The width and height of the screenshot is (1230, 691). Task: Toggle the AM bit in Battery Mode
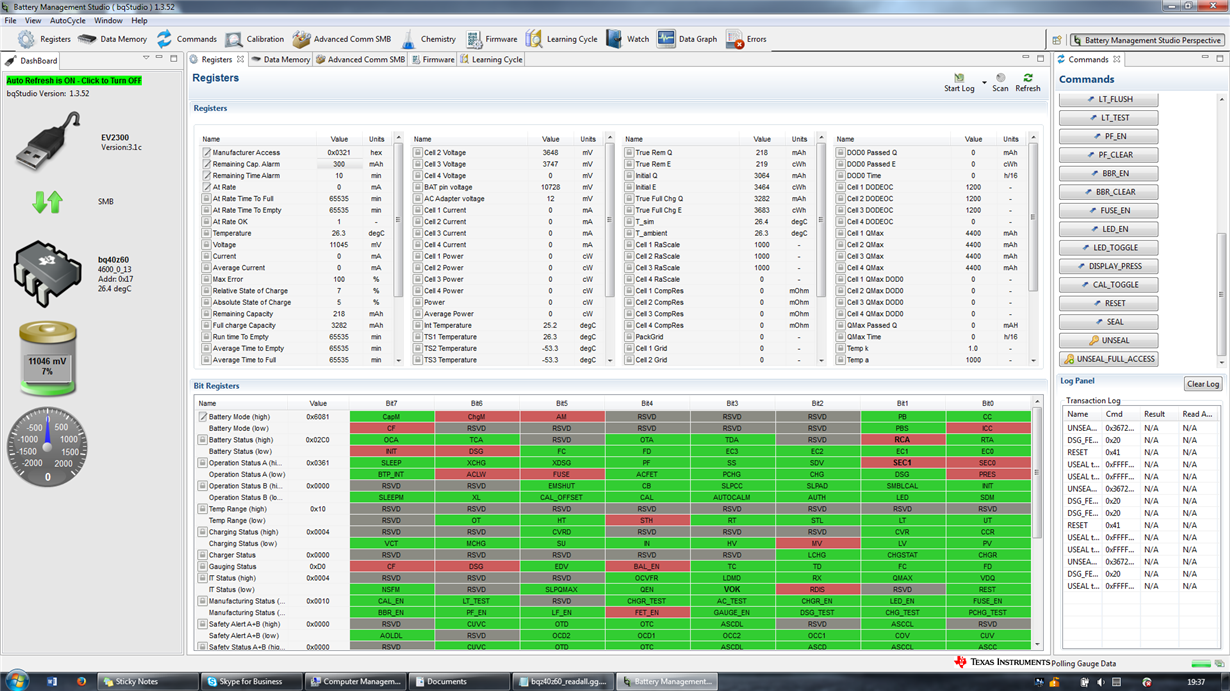[561, 417]
